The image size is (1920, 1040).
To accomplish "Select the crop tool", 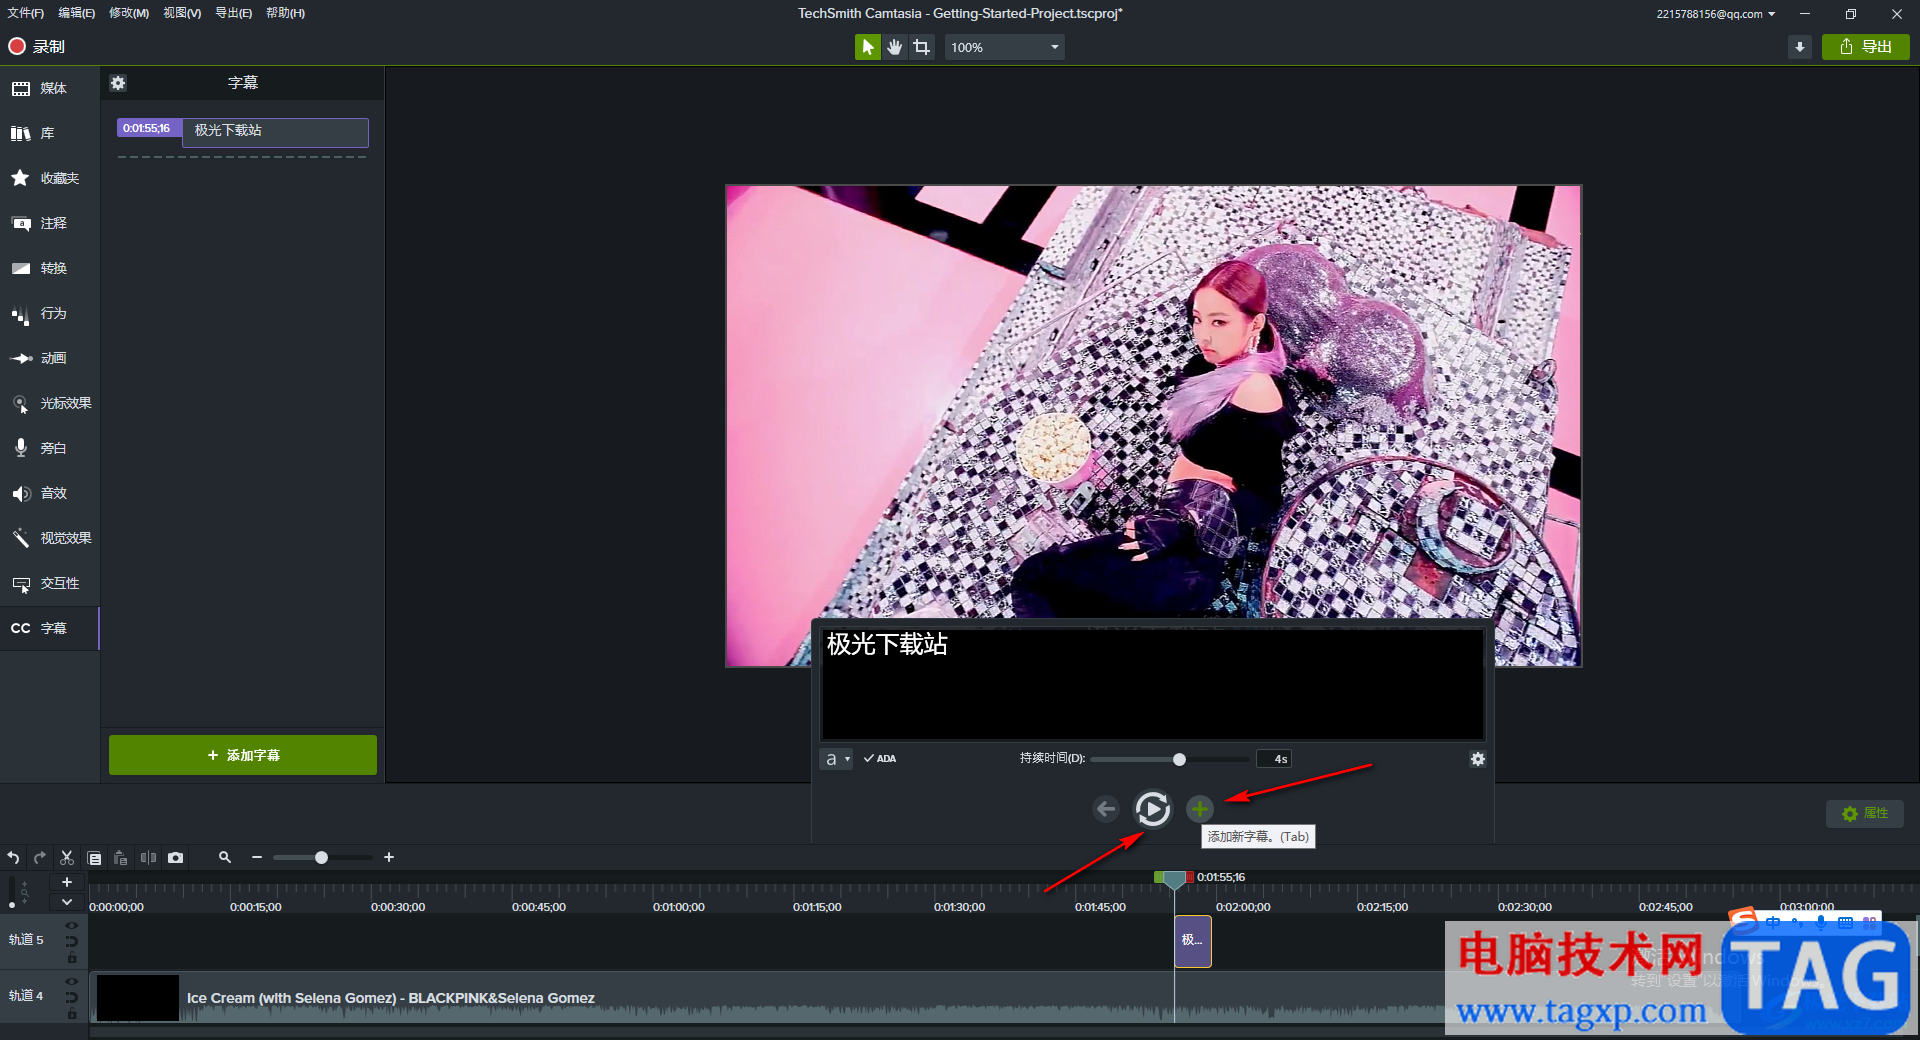I will 921,47.
